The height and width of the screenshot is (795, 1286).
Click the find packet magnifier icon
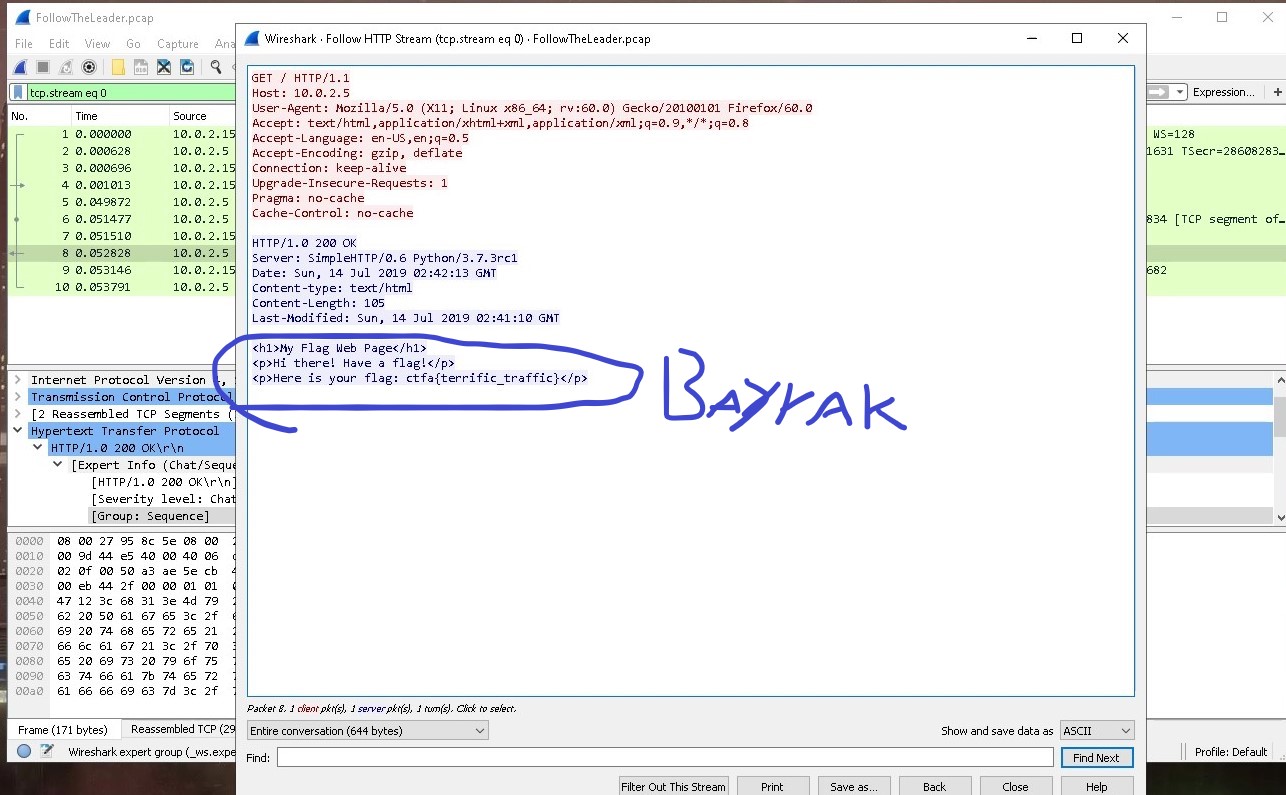[x=216, y=67]
